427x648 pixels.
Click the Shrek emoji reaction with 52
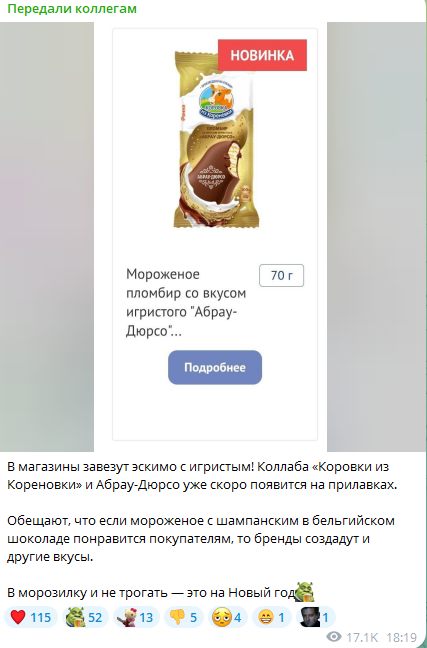tap(85, 617)
